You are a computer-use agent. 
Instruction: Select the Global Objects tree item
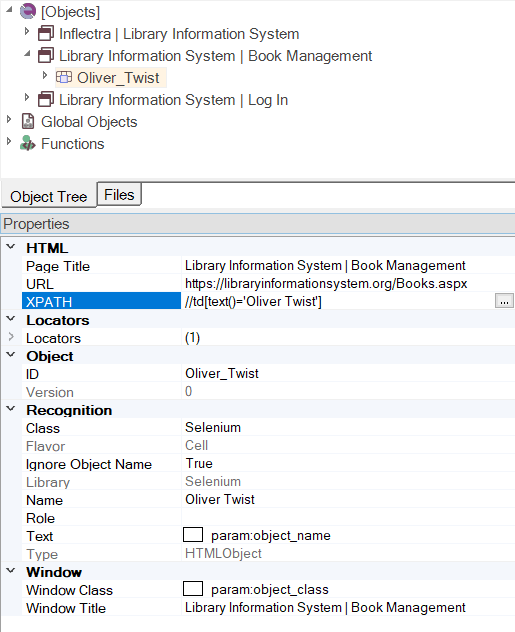89,122
